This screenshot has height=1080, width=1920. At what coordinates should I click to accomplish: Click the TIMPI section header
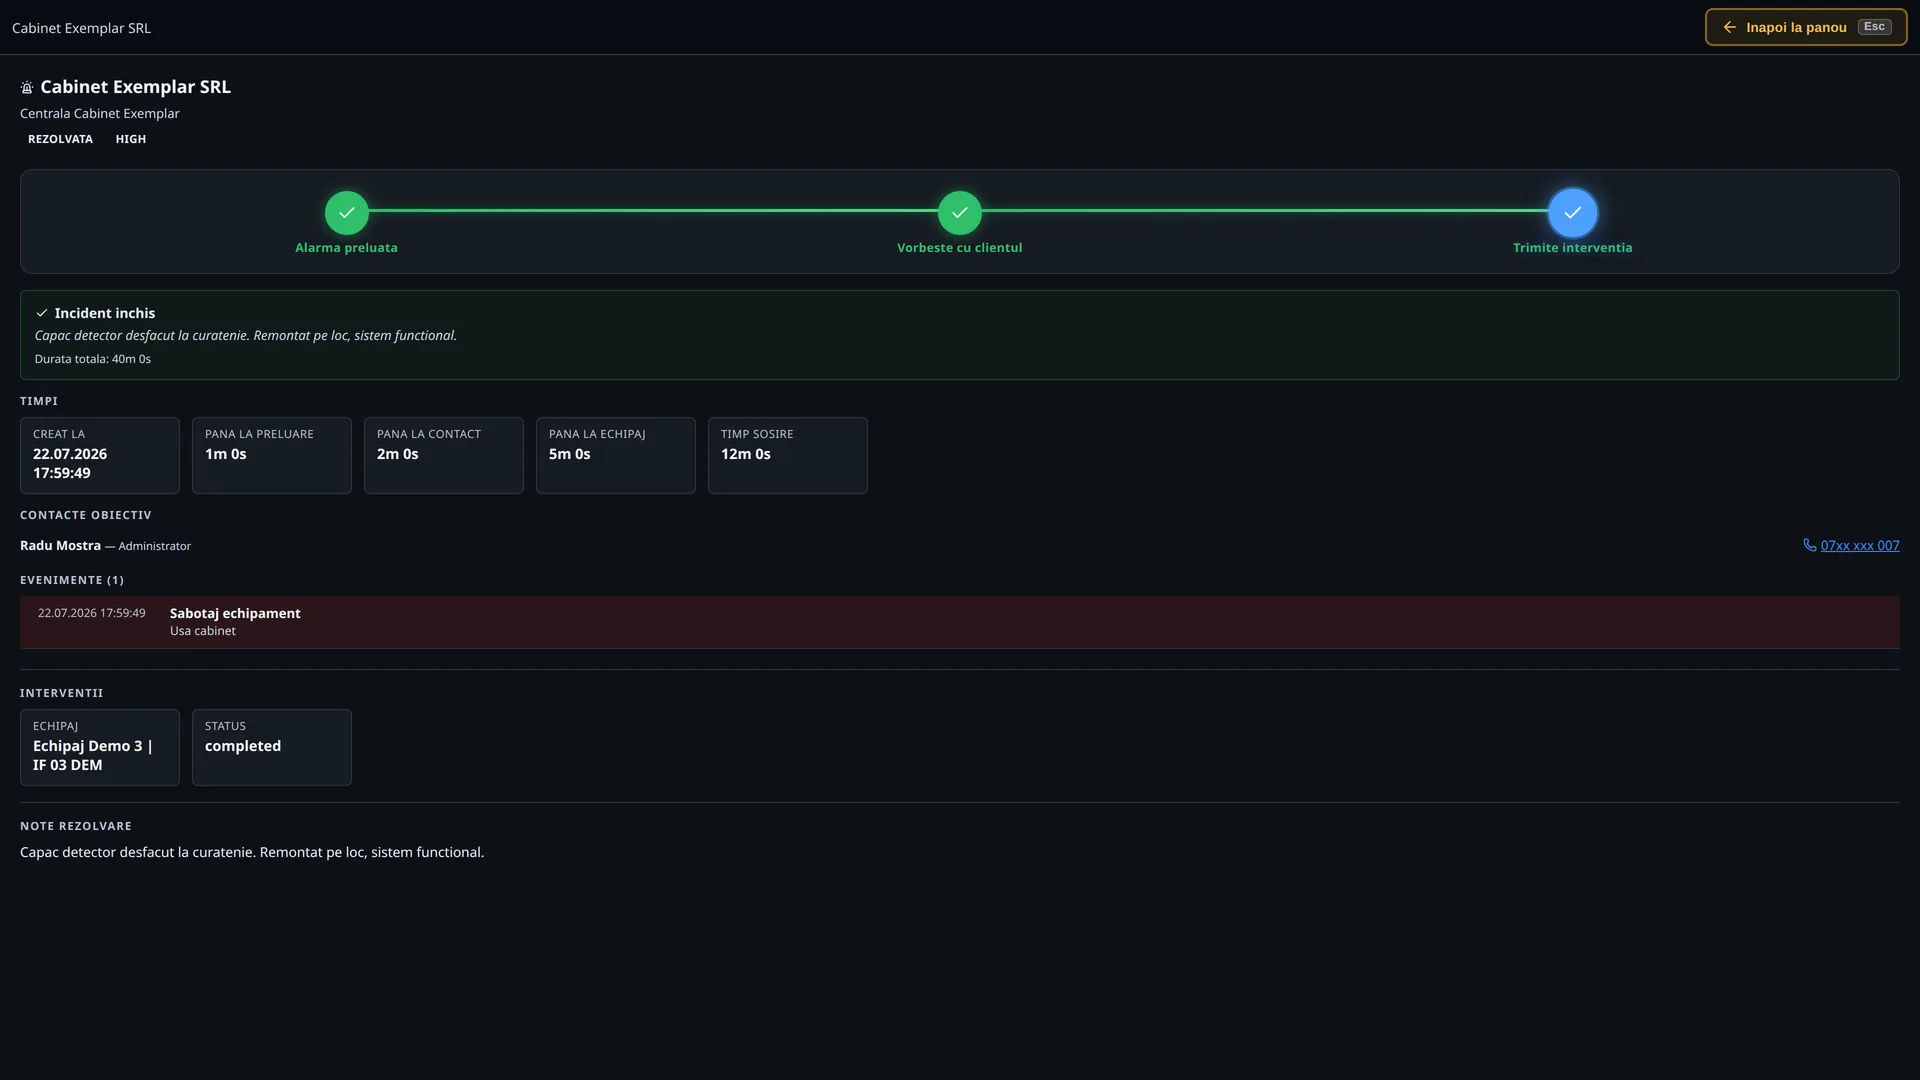click(39, 401)
